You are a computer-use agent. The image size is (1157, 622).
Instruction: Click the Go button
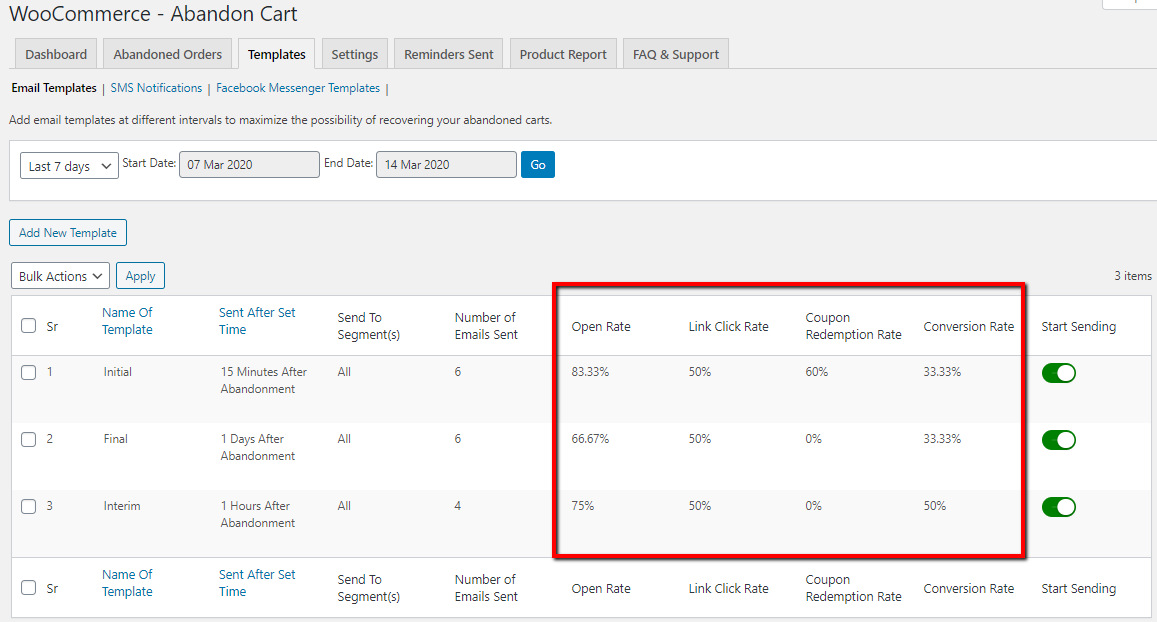pyautogui.click(x=538, y=165)
